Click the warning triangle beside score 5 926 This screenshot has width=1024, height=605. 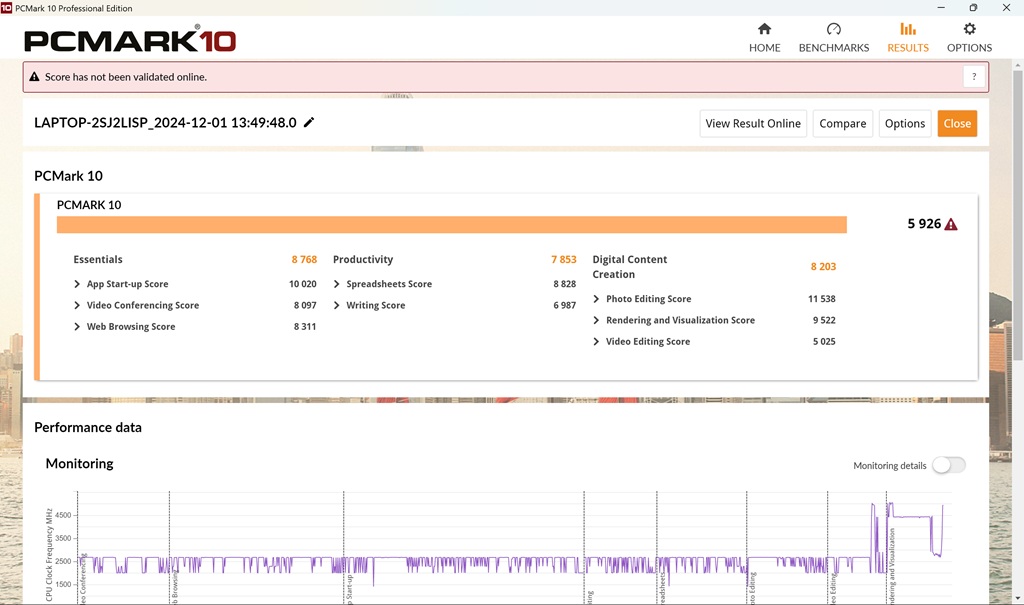click(951, 224)
